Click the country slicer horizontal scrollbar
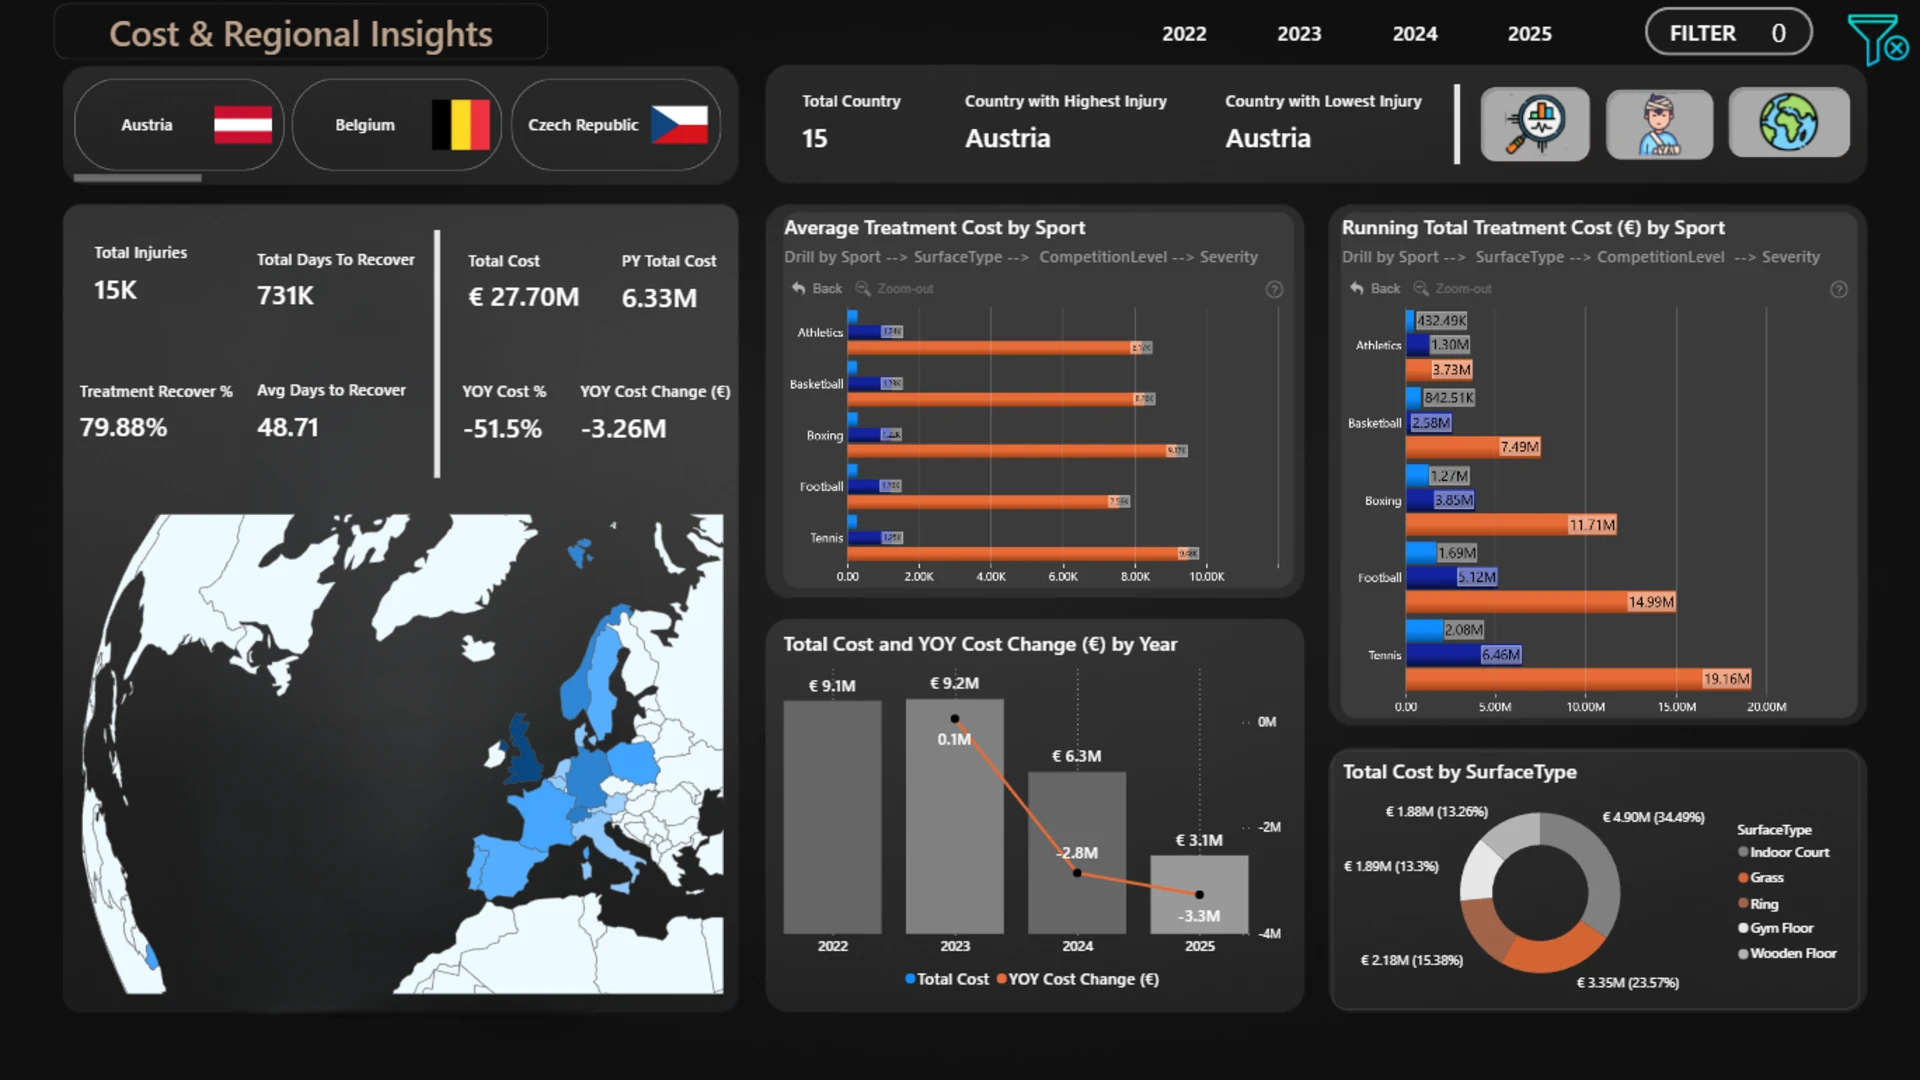Screen dimensions: 1920x1080 (138, 178)
